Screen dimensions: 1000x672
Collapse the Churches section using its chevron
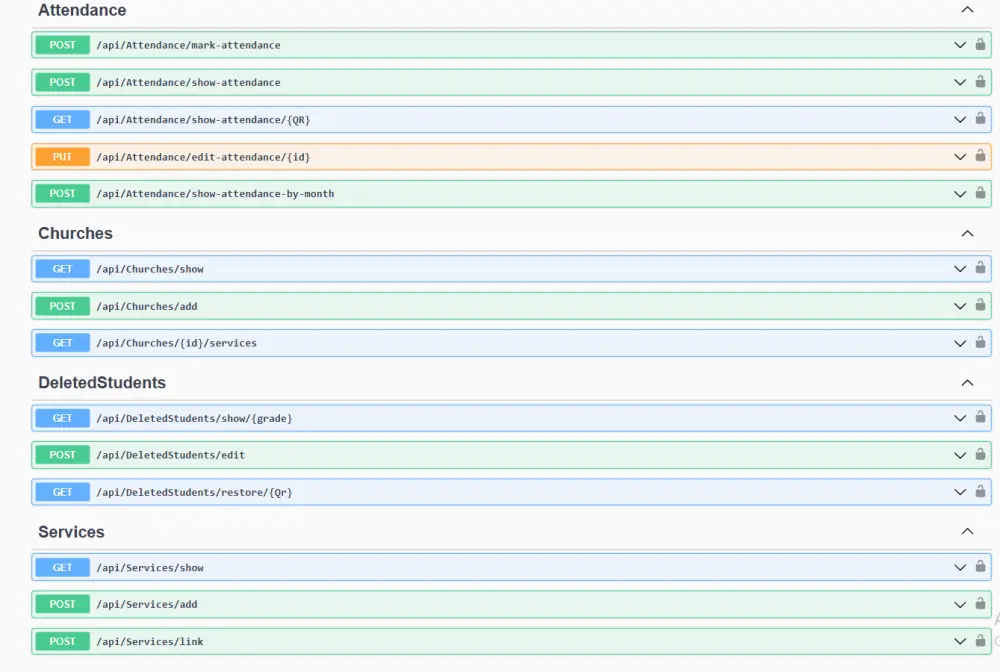967,233
